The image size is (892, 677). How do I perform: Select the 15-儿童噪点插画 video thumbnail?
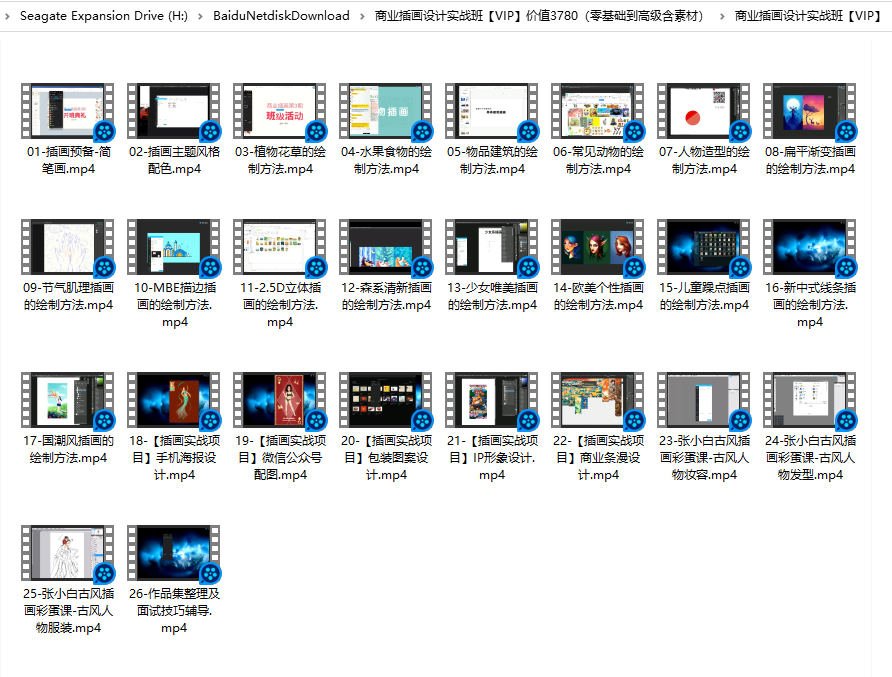click(x=703, y=245)
